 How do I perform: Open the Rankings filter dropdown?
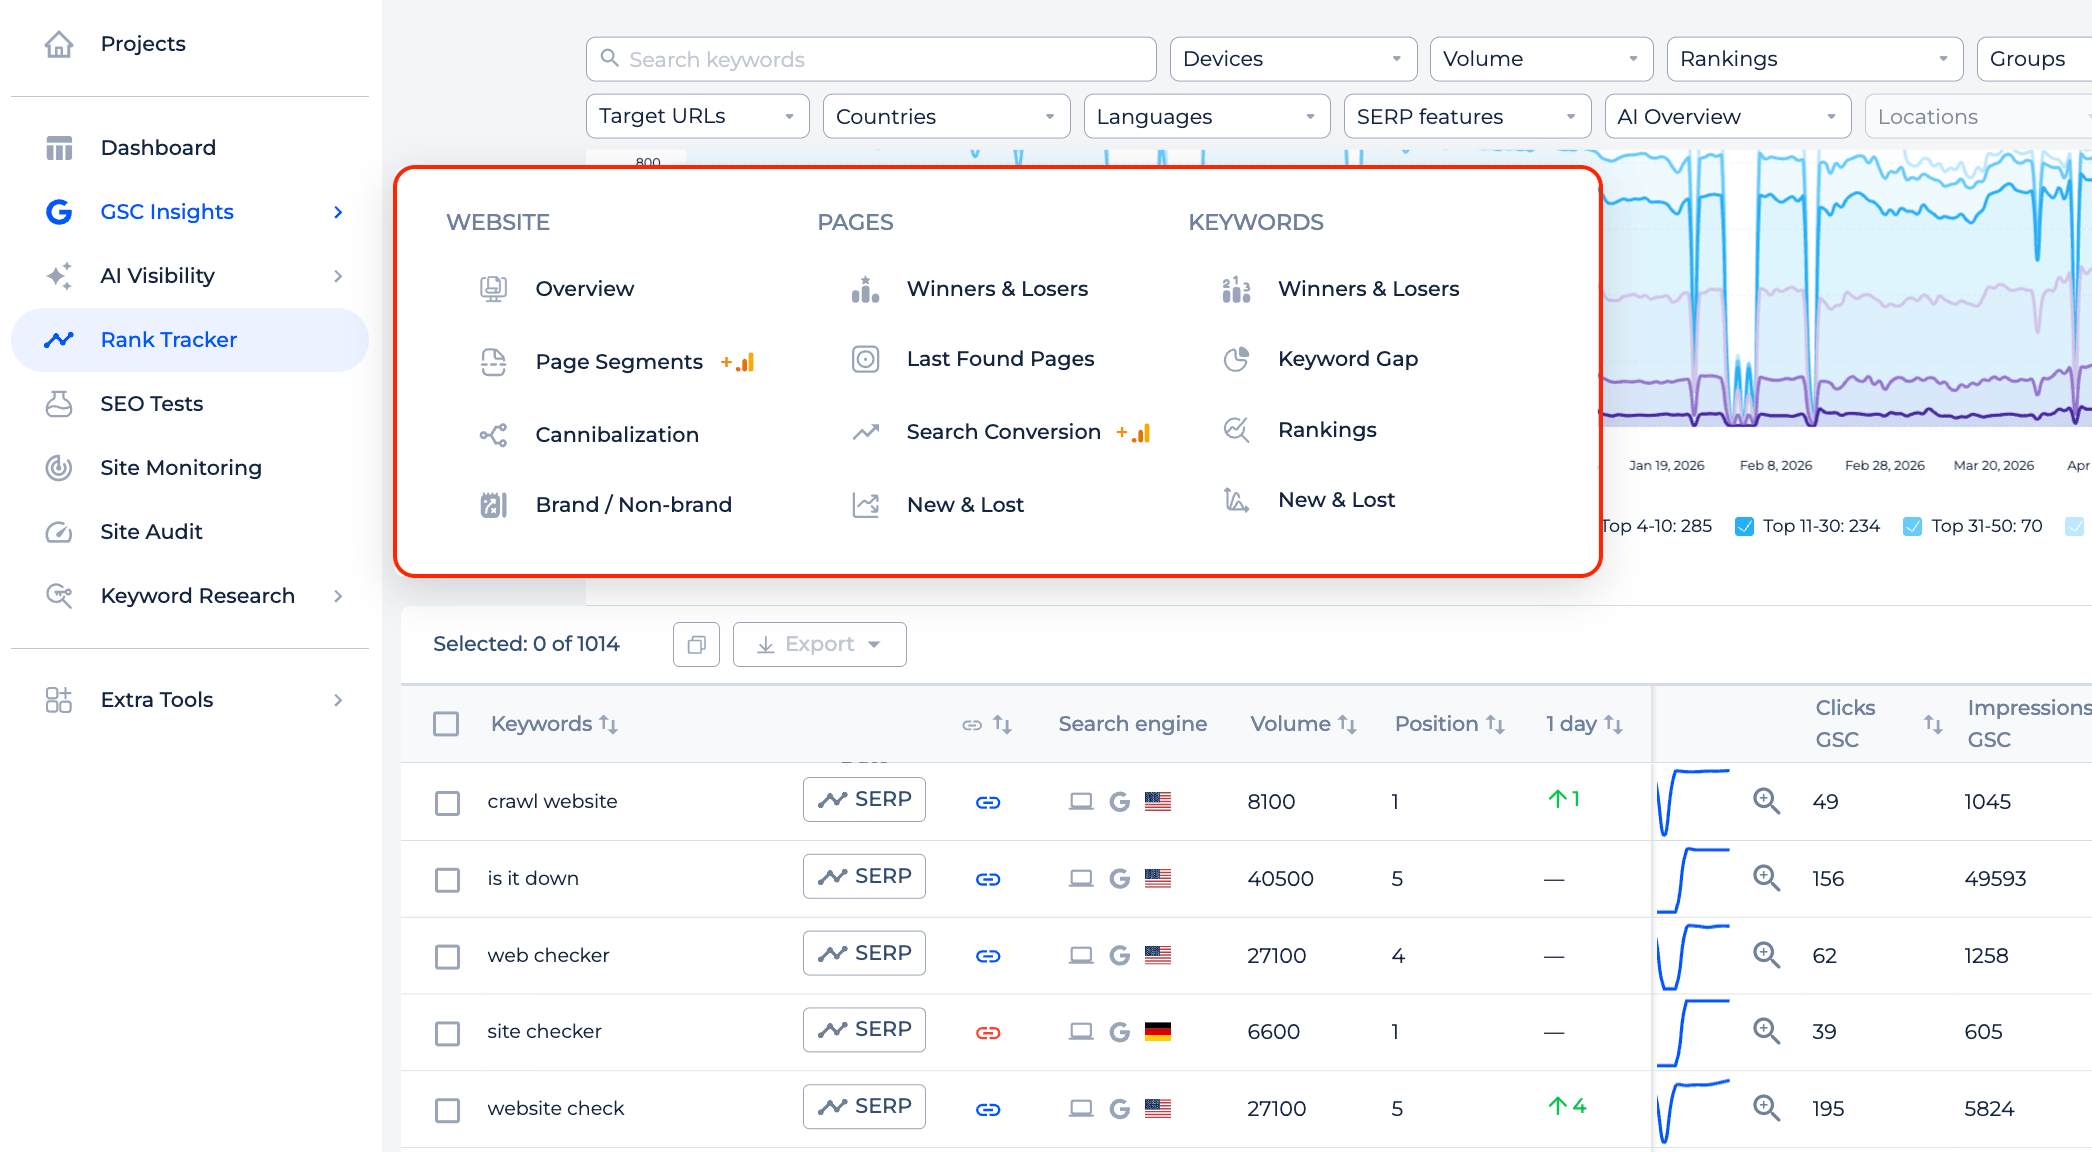click(x=1815, y=59)
